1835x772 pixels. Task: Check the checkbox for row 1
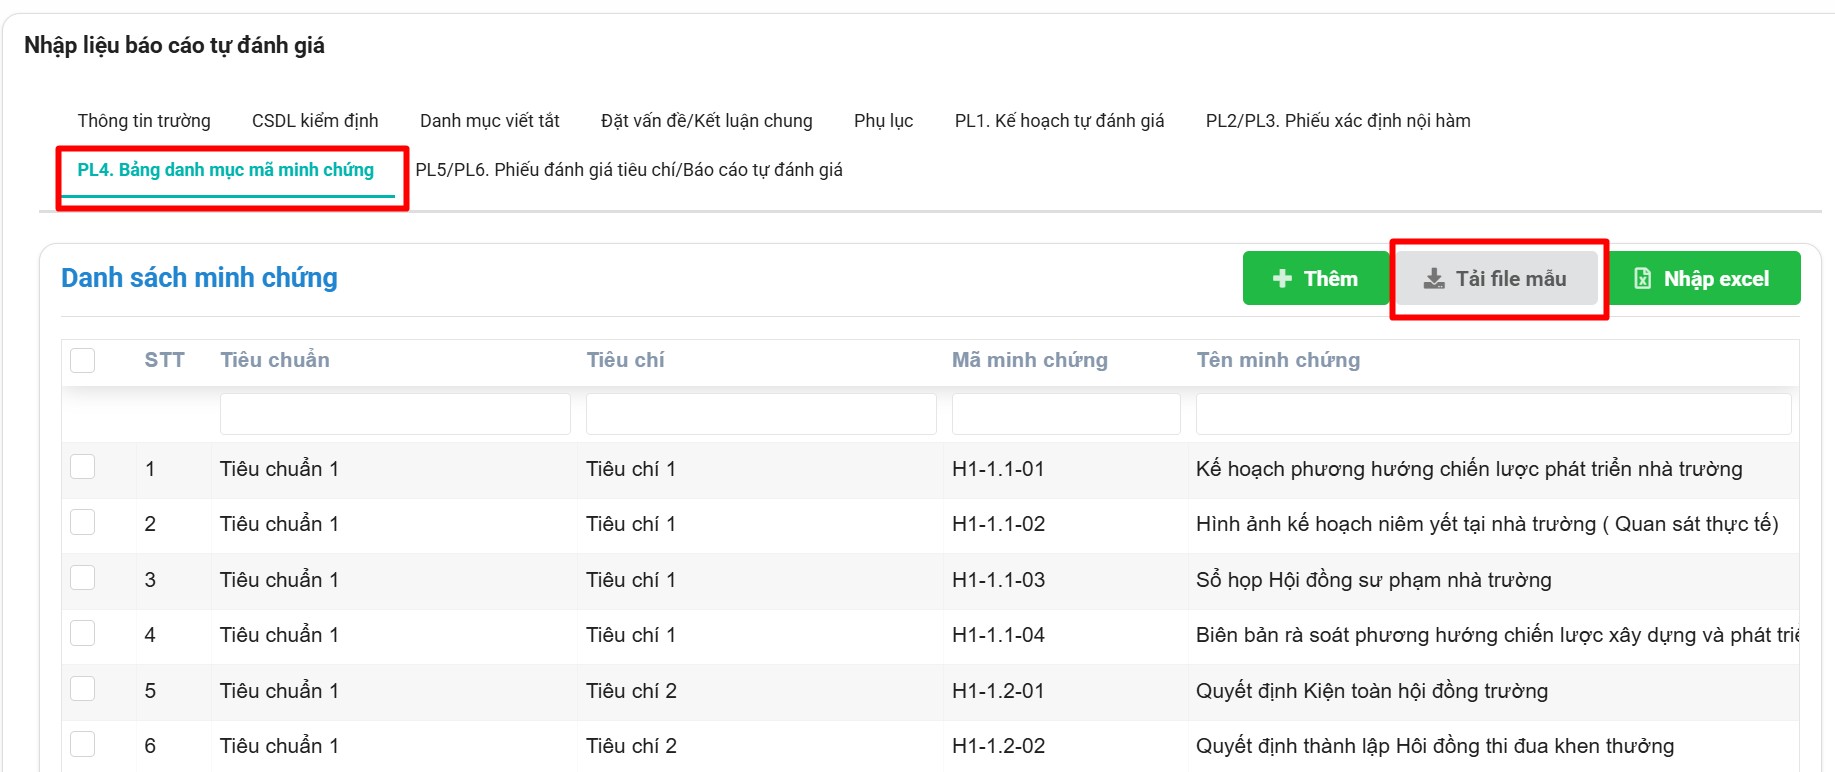pos(83,467)
